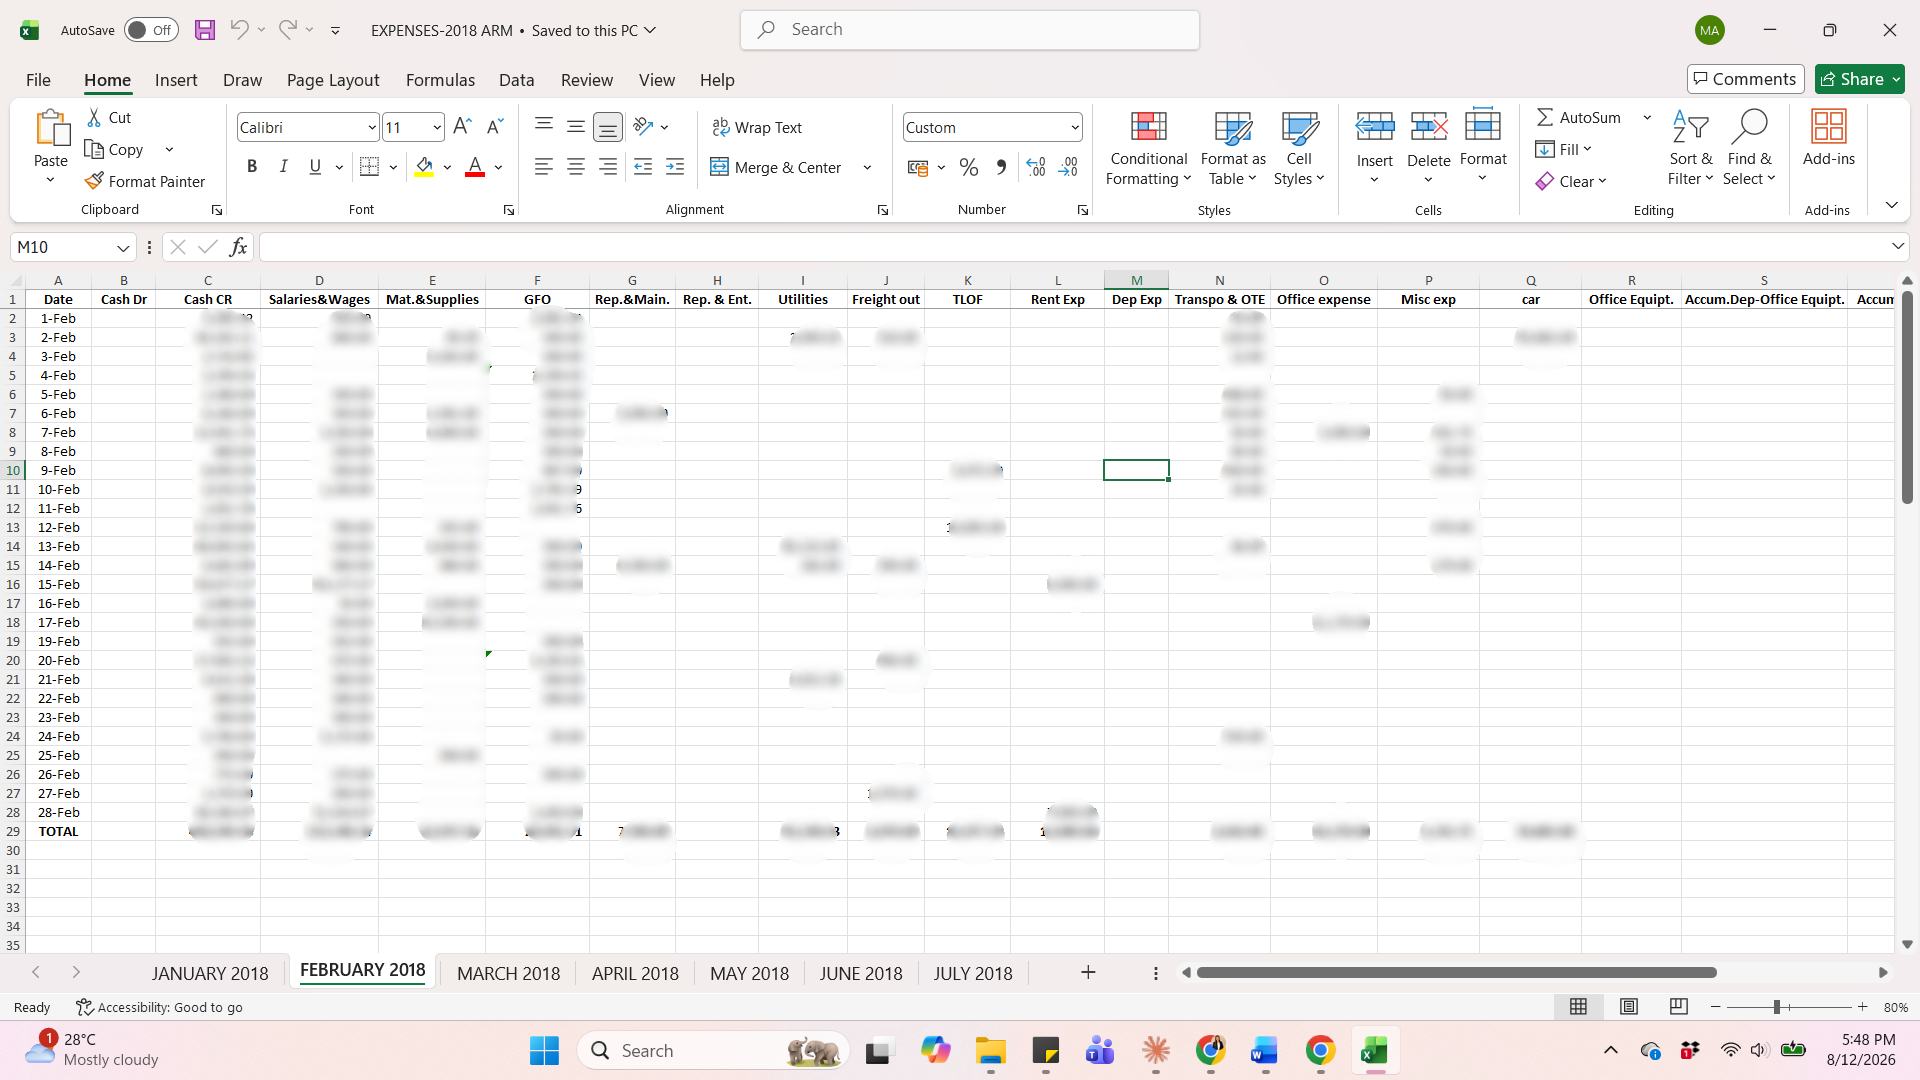Click the Comments button

[x=1745, y=79]
